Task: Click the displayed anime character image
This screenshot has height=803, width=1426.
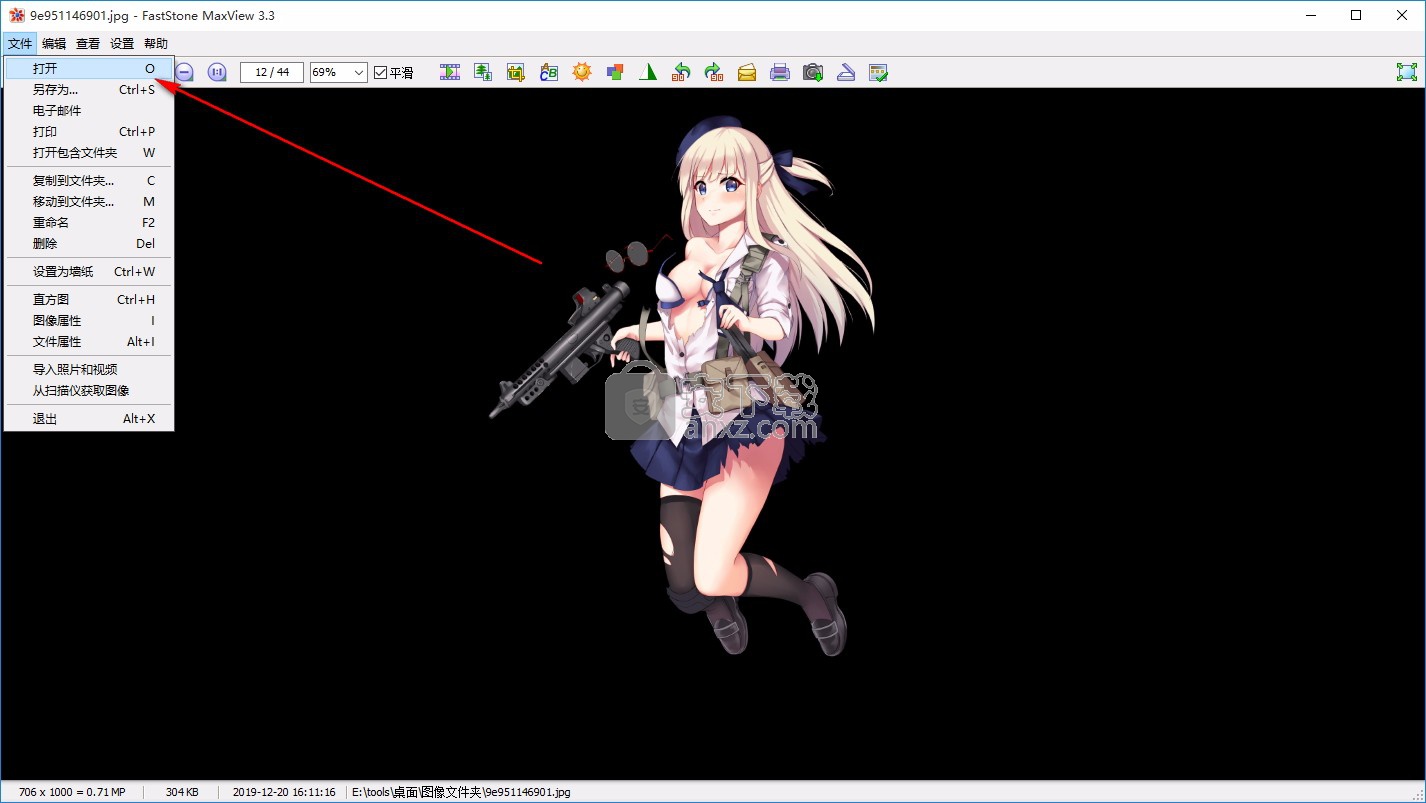Action: (x=682, y=386)
